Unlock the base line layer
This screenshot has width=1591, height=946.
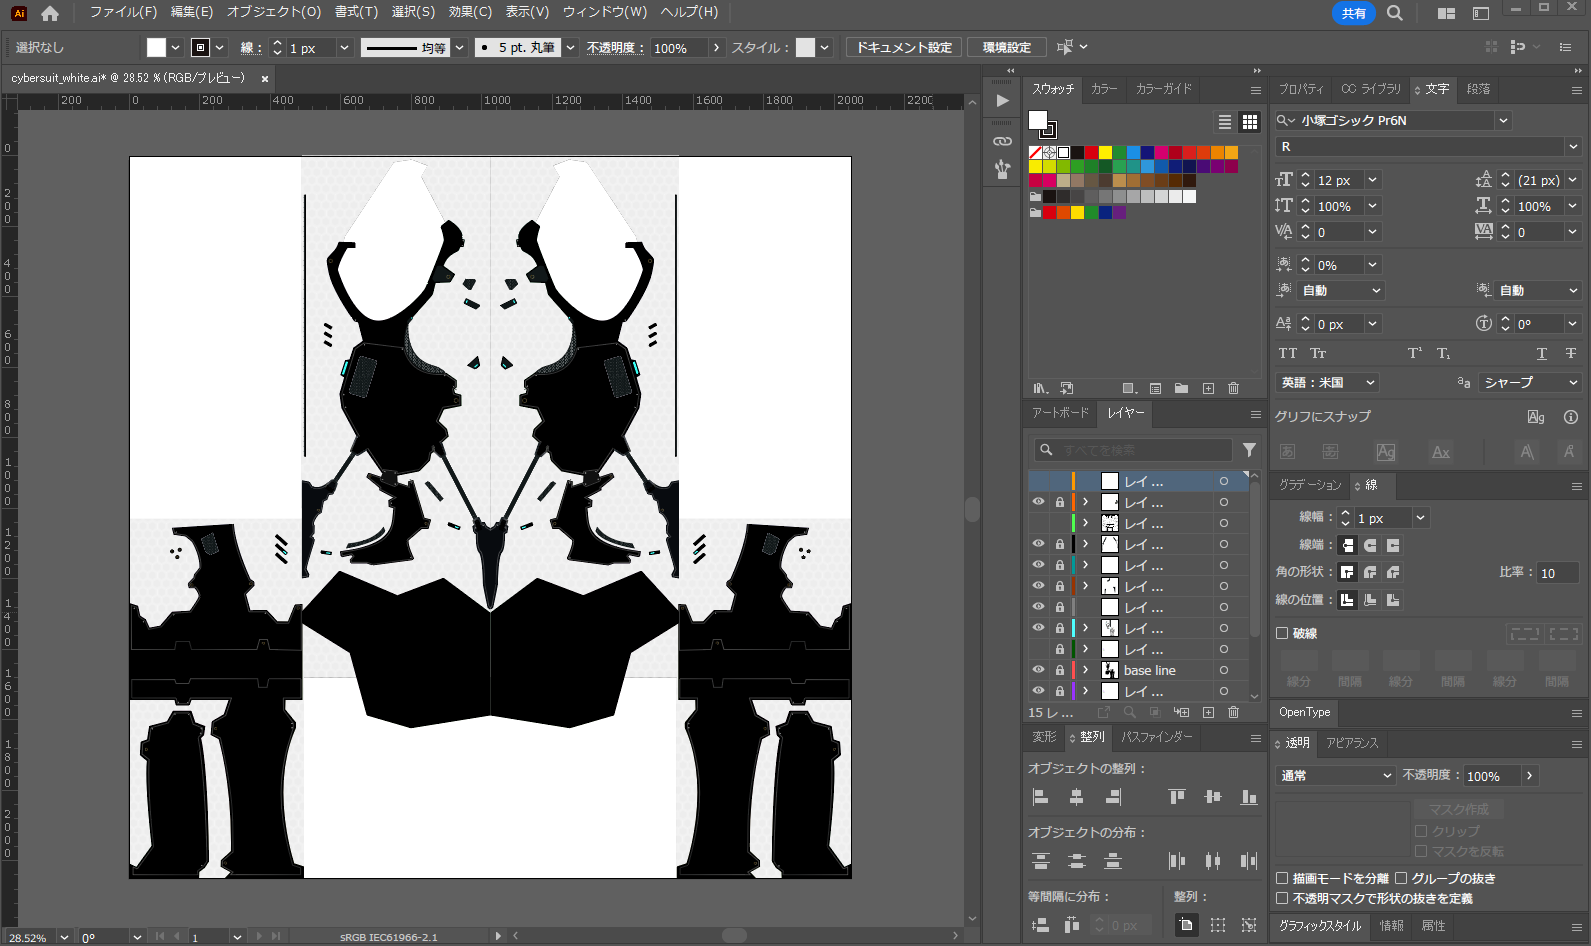coord(1060,670)
